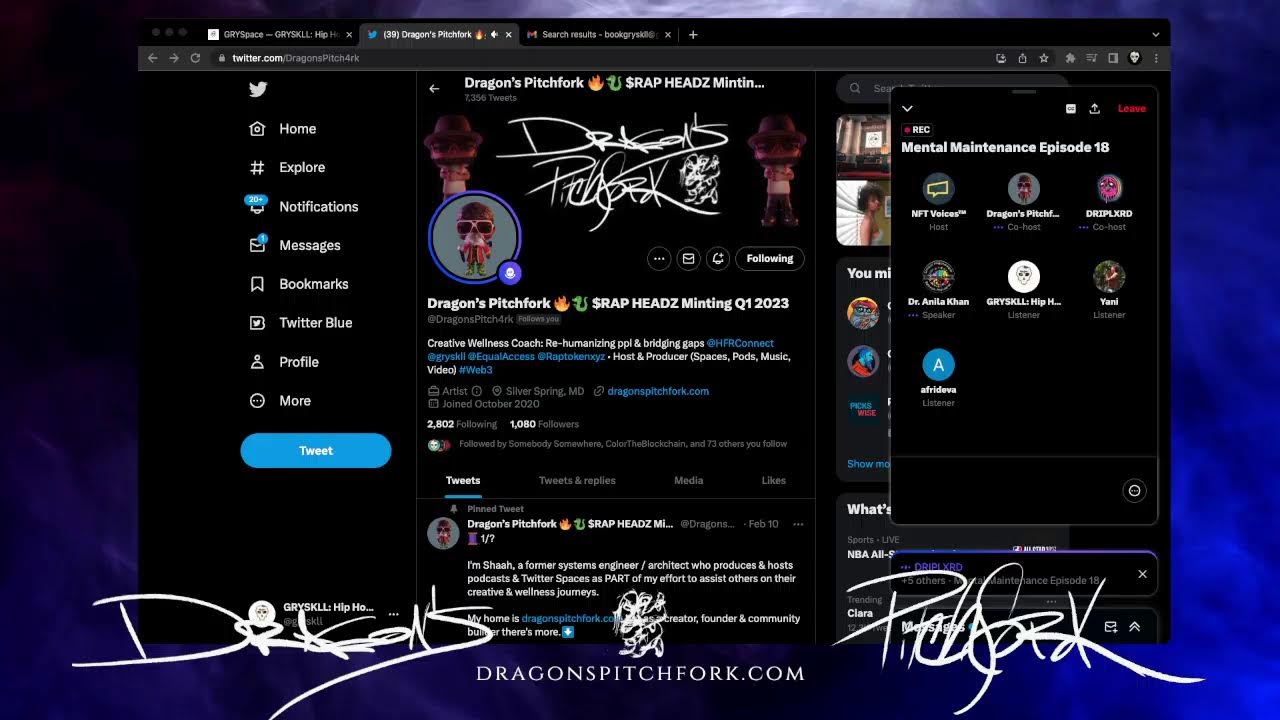Toggle captions in the Space panel
This screenshot has width=1280, height=720.
[1071, 108]
